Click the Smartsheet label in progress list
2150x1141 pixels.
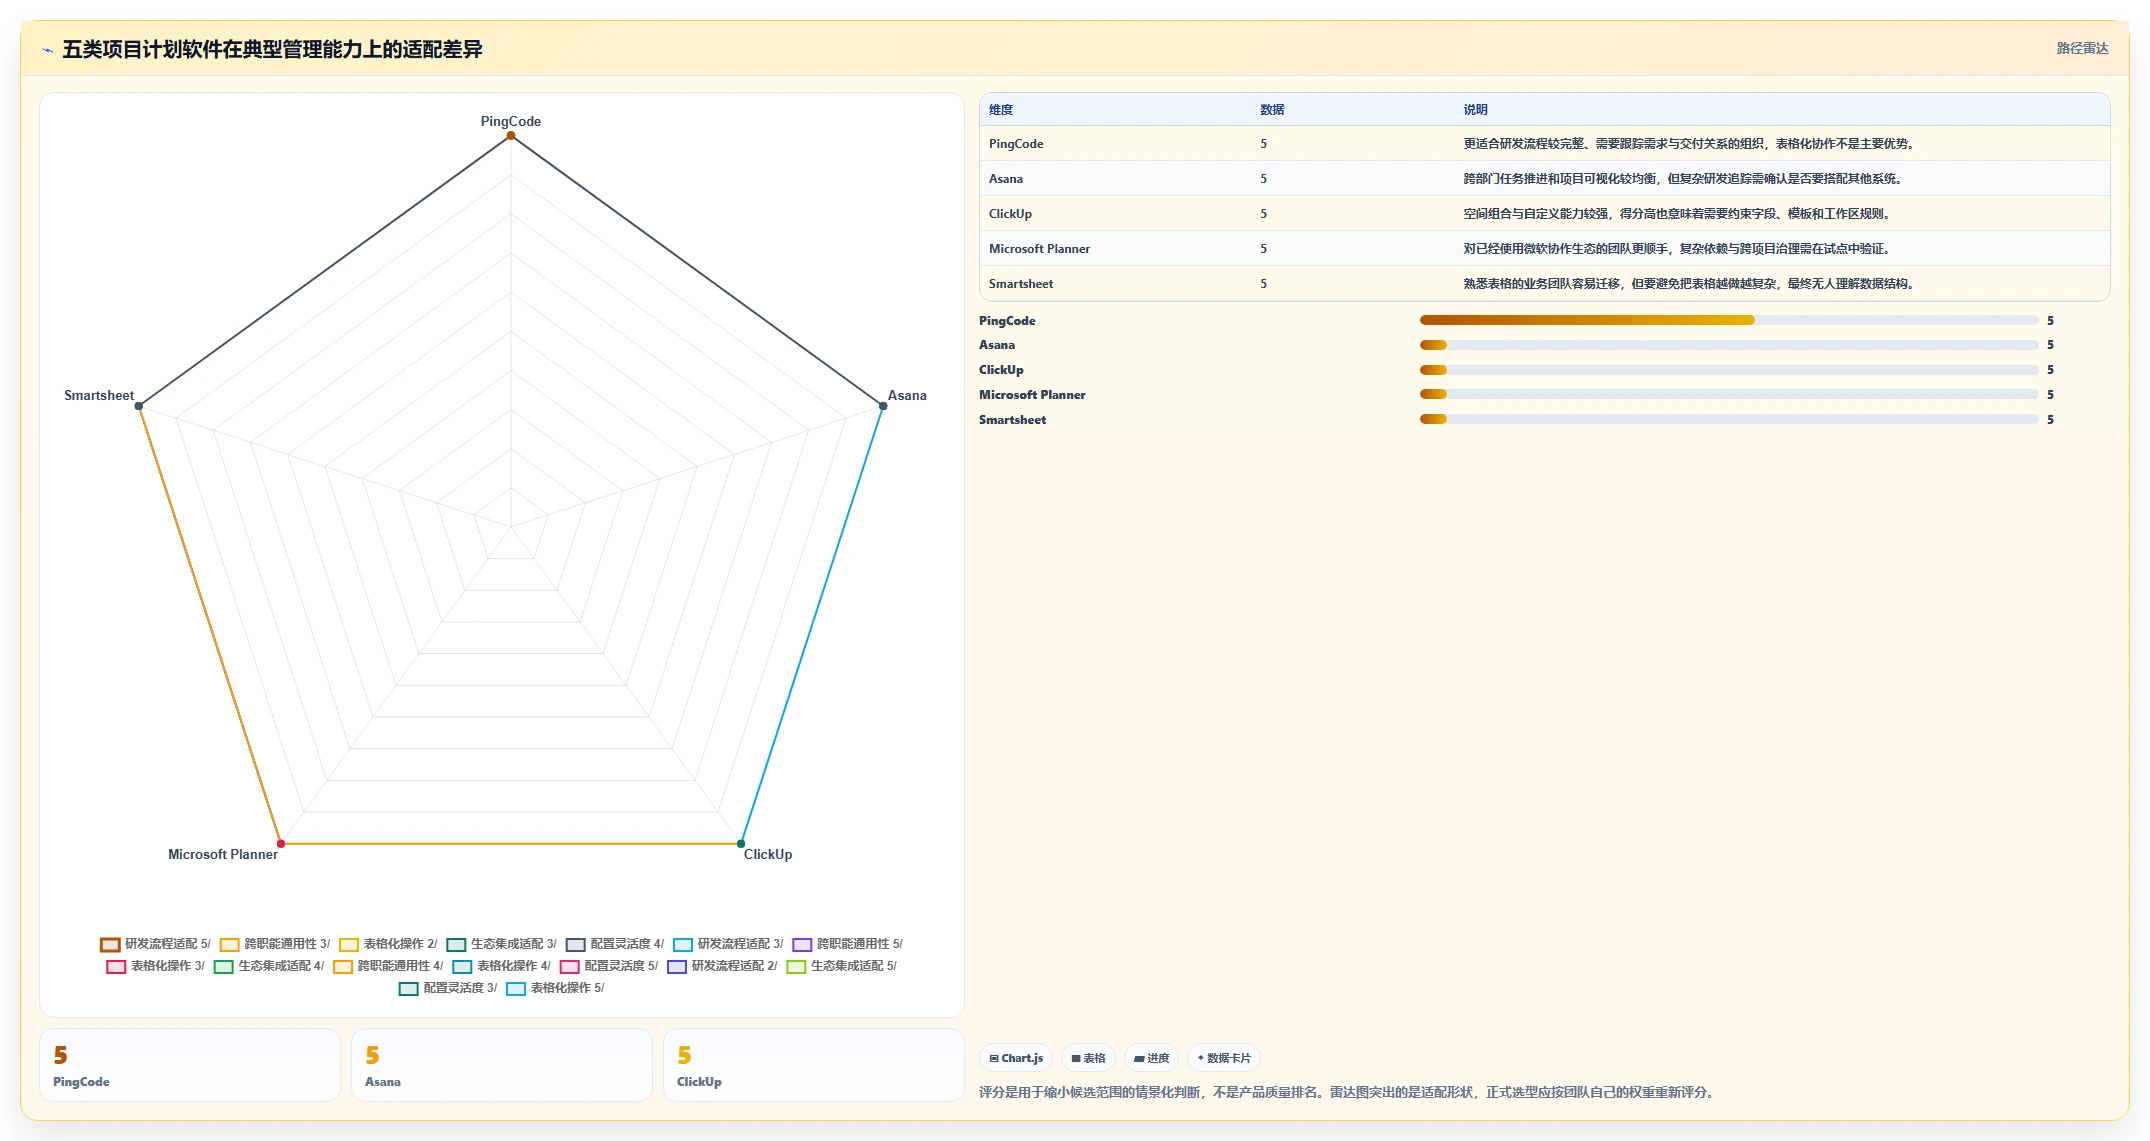1012,420
